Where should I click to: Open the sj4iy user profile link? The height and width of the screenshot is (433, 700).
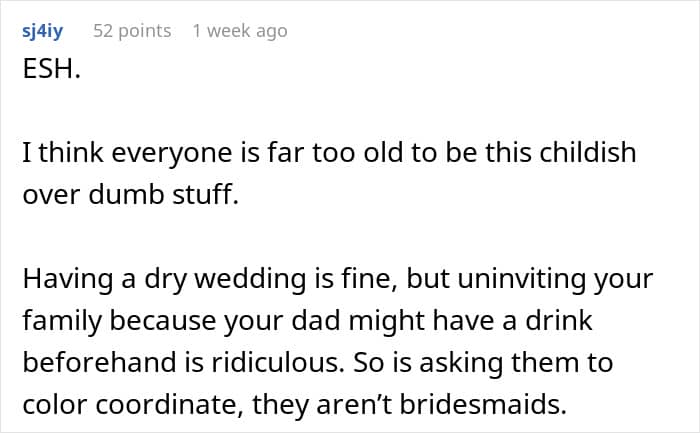(42, 31)
